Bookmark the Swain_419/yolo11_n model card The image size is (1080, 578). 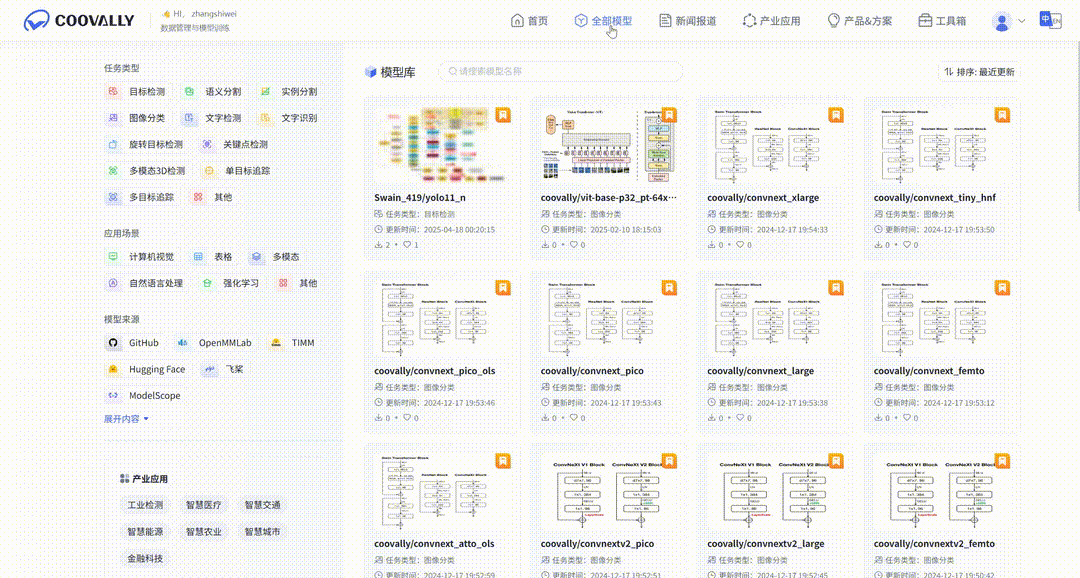coord(503,114)
